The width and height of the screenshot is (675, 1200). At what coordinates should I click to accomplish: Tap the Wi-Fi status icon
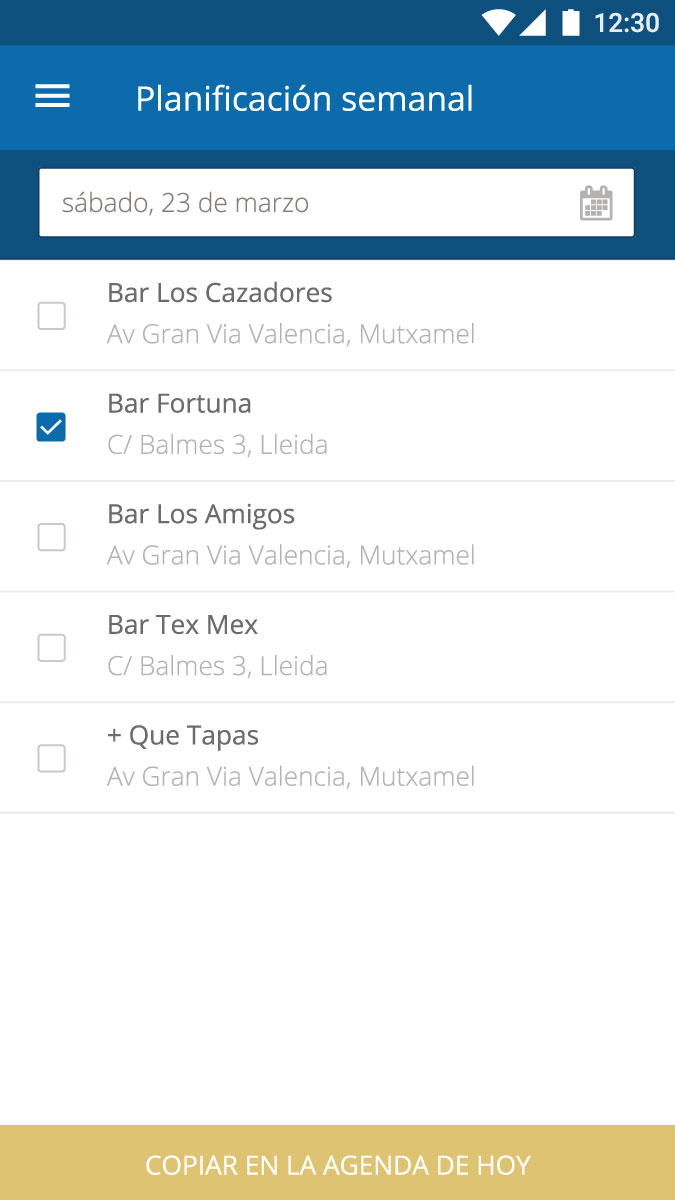[x=497, y=22]
